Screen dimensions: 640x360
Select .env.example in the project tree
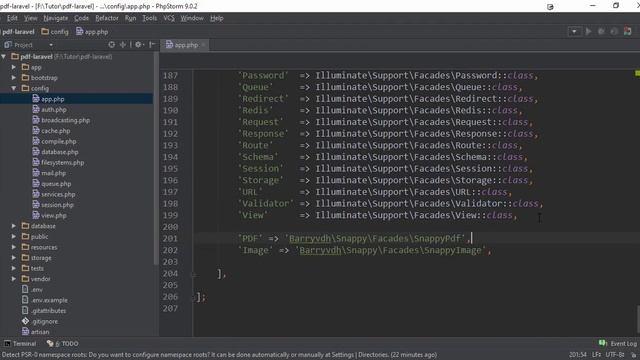tap(49, 300)
